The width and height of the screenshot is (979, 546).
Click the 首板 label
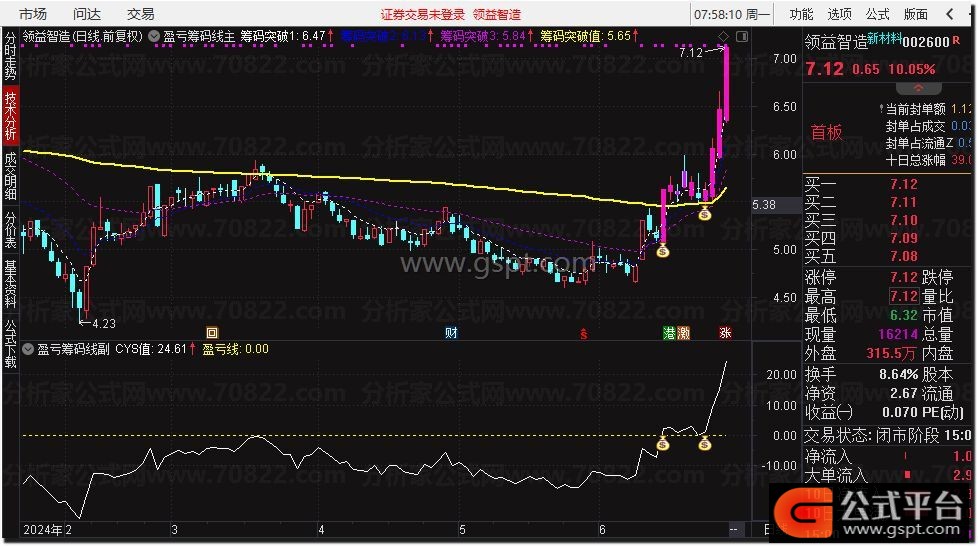pyautogui.click(x=827, y=132)
